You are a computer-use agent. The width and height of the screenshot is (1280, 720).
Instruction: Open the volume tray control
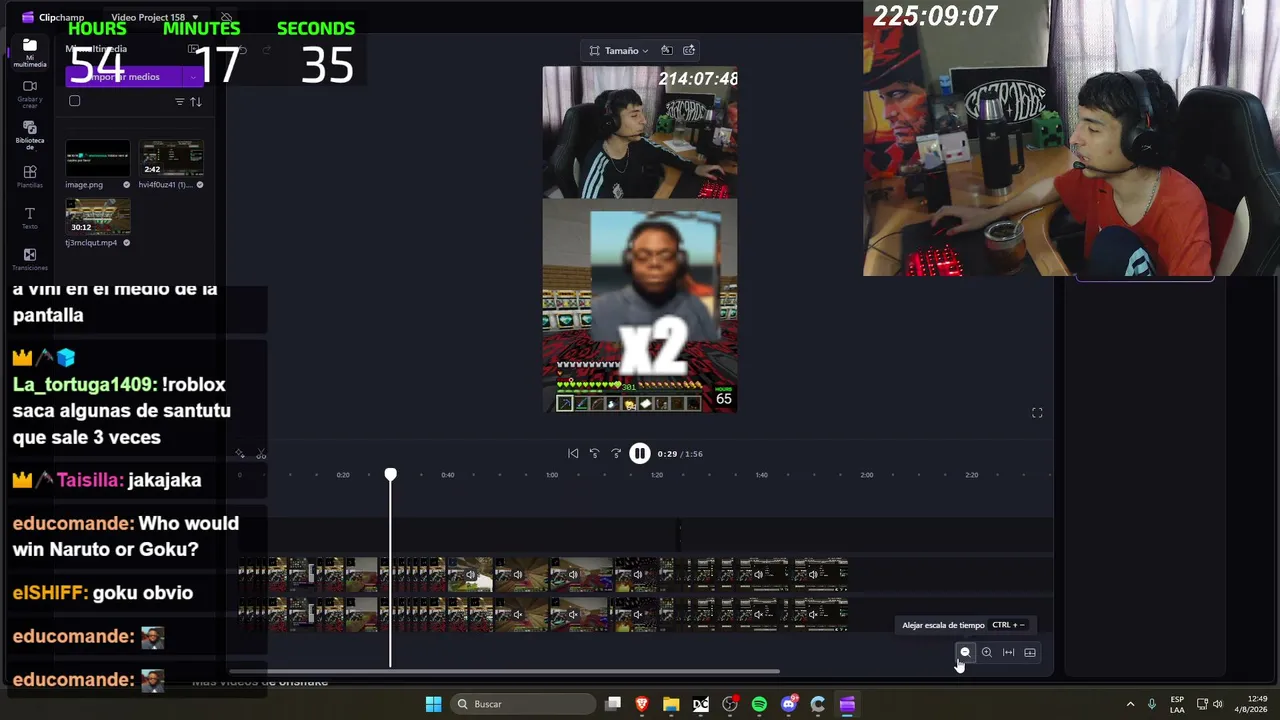[1218, 704]
